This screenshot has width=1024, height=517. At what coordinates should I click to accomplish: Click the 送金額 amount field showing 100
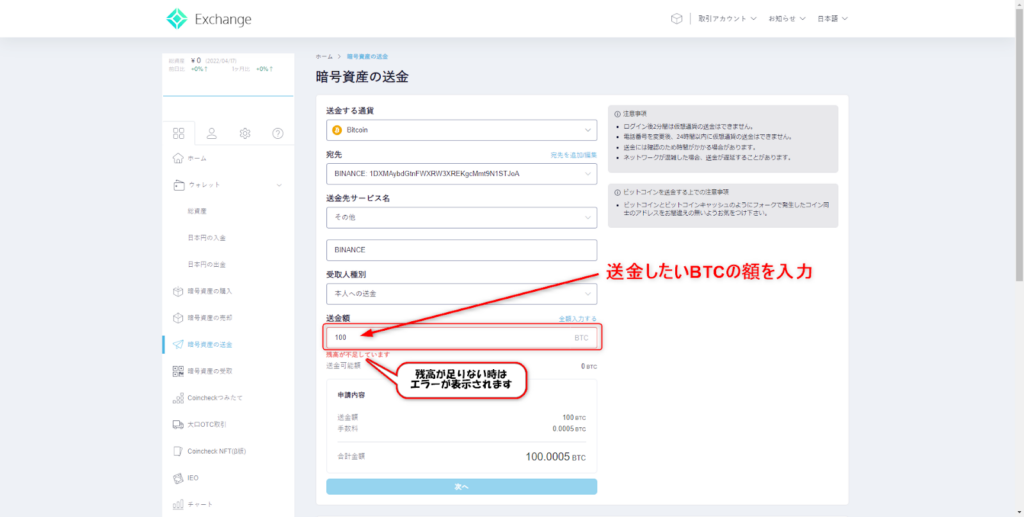pos(462,337)
